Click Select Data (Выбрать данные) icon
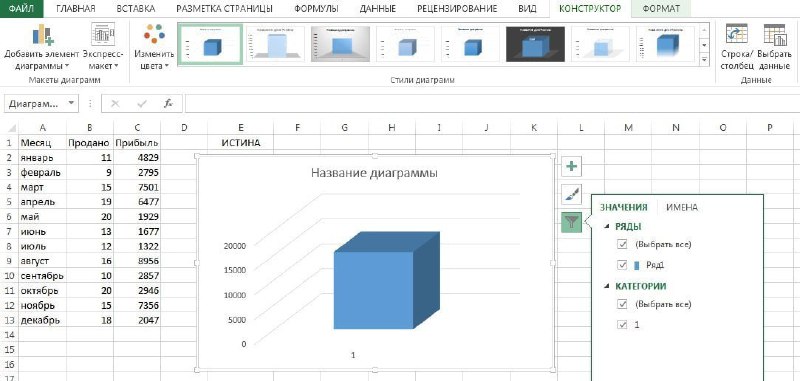The image size is (800, 381). tap(774, 36)
